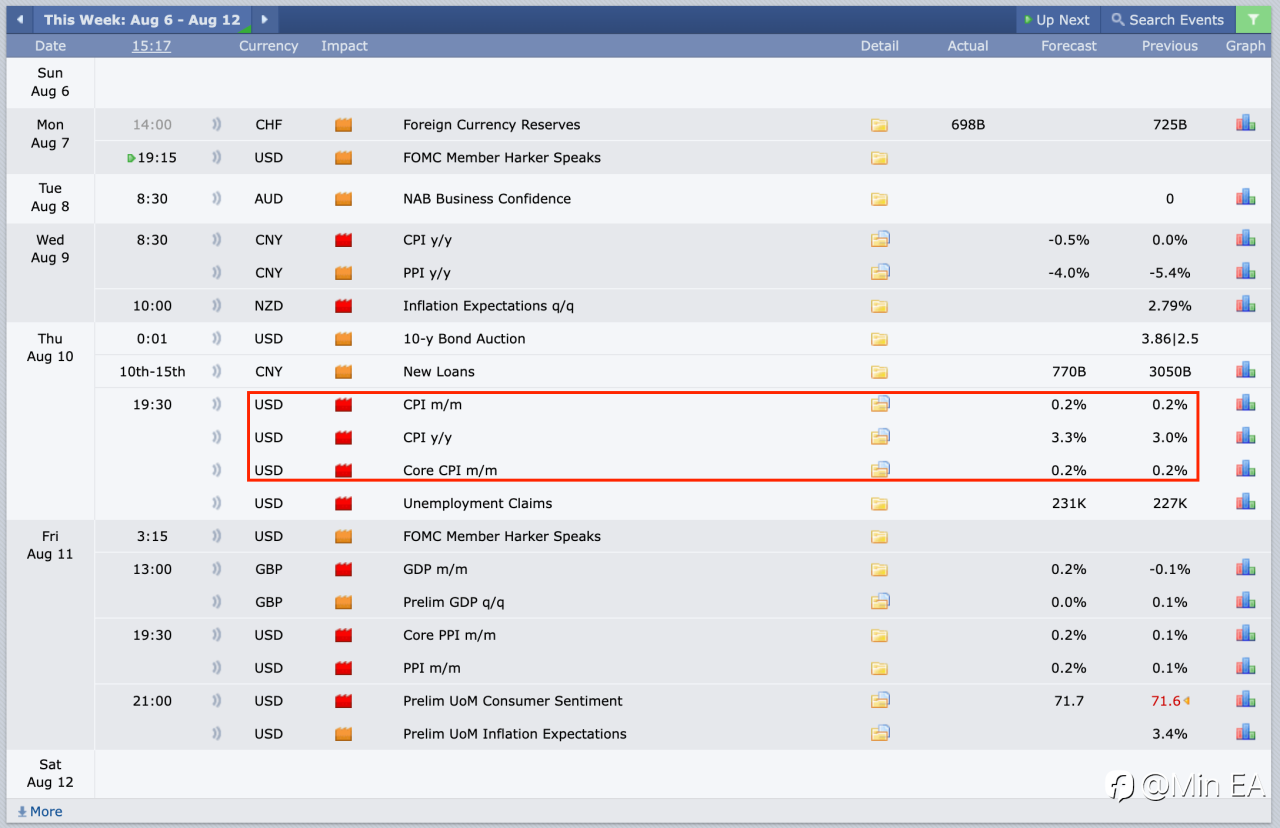Open detail folder for GDP m/m
This screenshot has width=1280, height=828.
point(879,570)
